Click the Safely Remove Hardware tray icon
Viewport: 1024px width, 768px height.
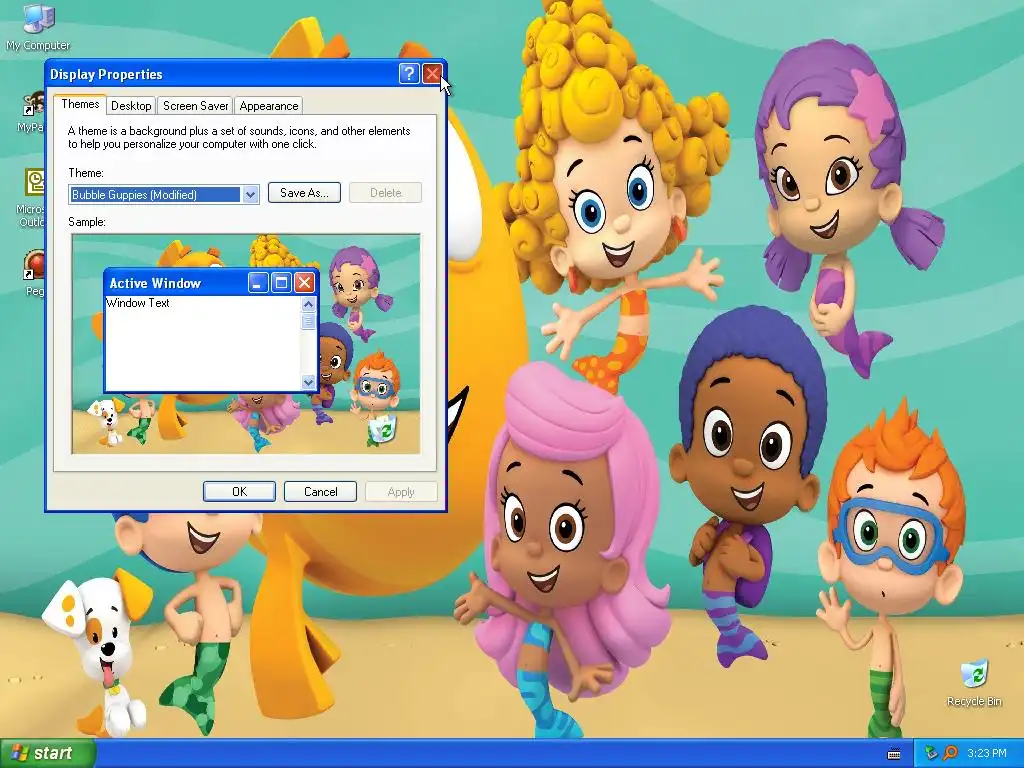pyautogui.click(x=931, y=753)
